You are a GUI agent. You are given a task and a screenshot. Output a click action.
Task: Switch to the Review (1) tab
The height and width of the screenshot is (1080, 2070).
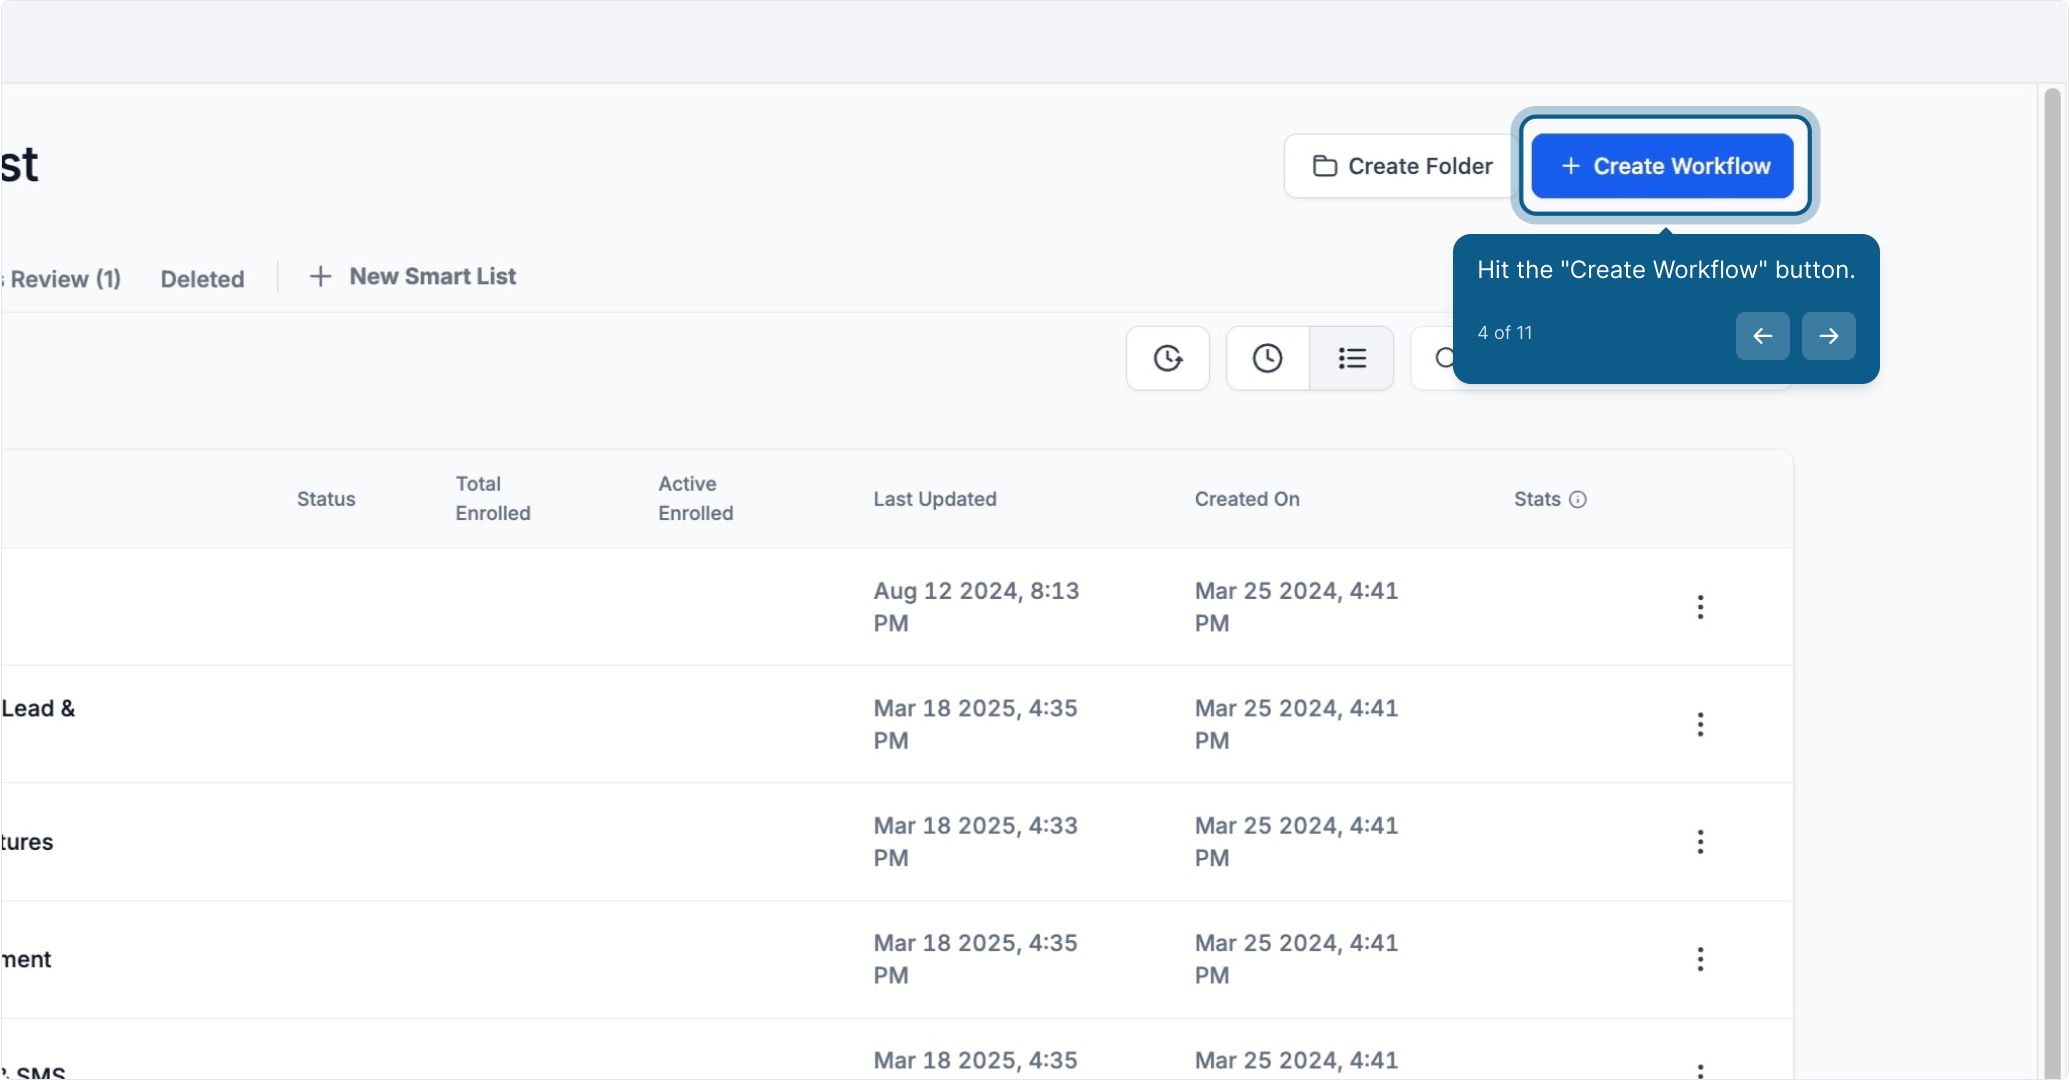(x=62, y=279)
